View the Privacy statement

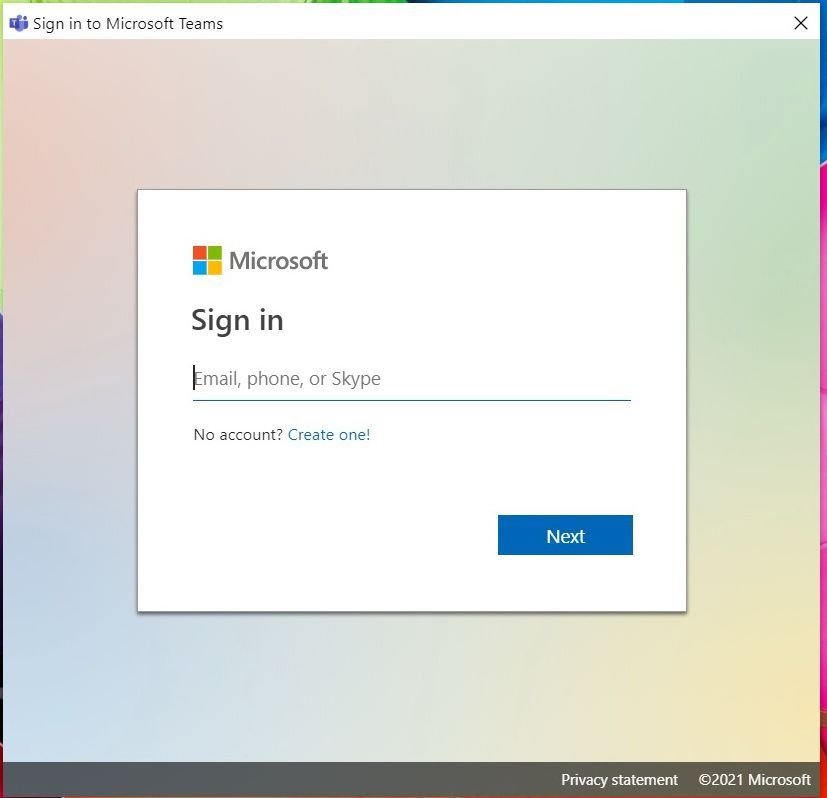pos(619,780)
